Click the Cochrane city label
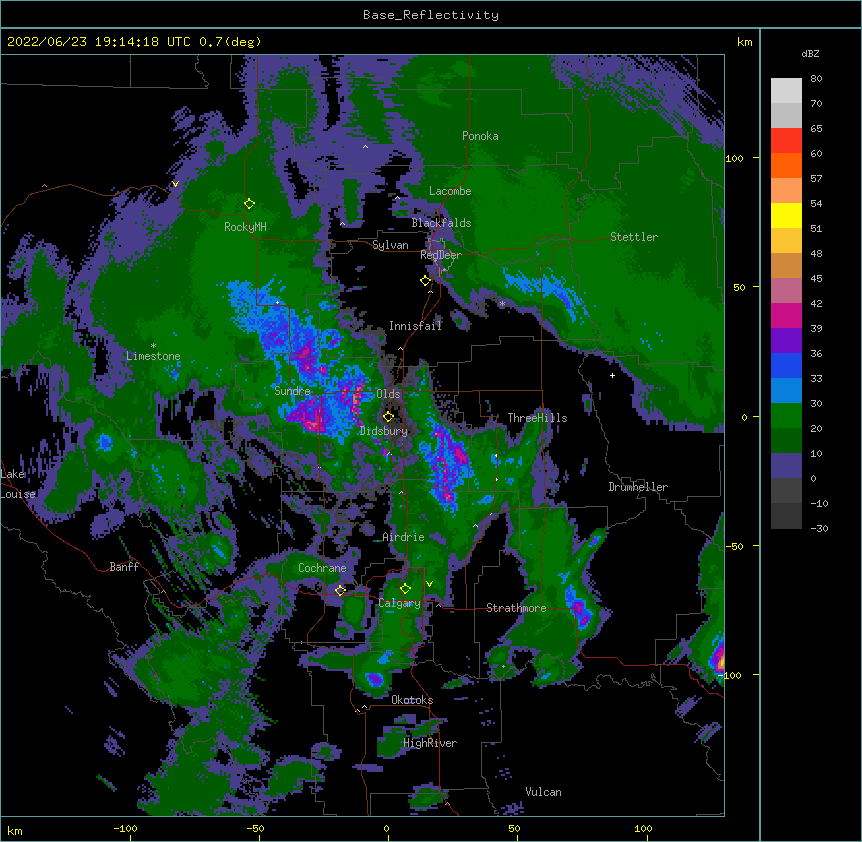Screen dimensions: 862x842 (322, 568)
